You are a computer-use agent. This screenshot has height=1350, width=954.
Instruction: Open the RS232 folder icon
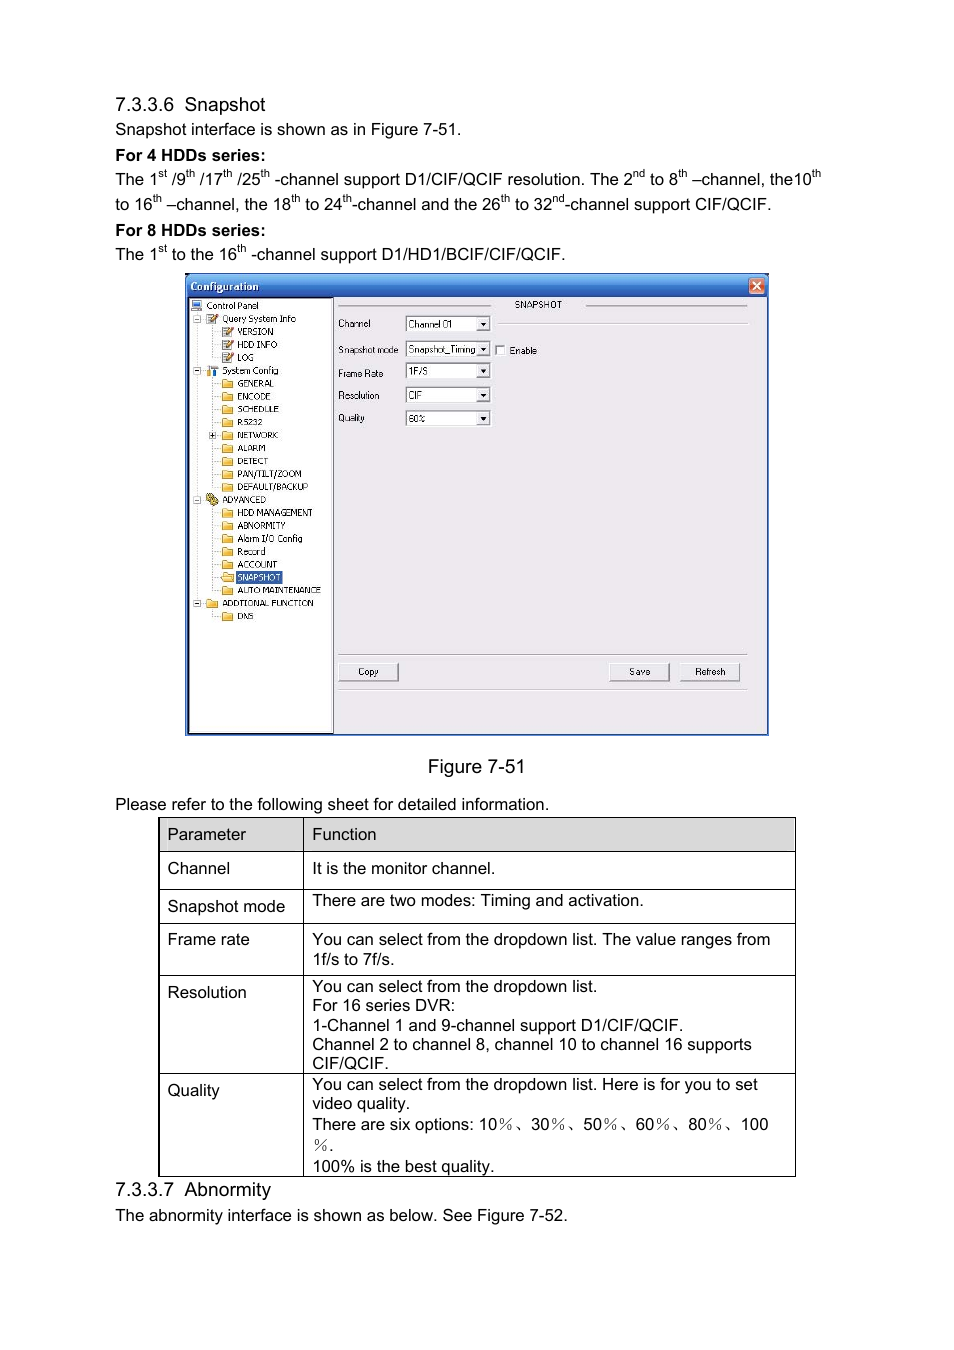(228, 422)
